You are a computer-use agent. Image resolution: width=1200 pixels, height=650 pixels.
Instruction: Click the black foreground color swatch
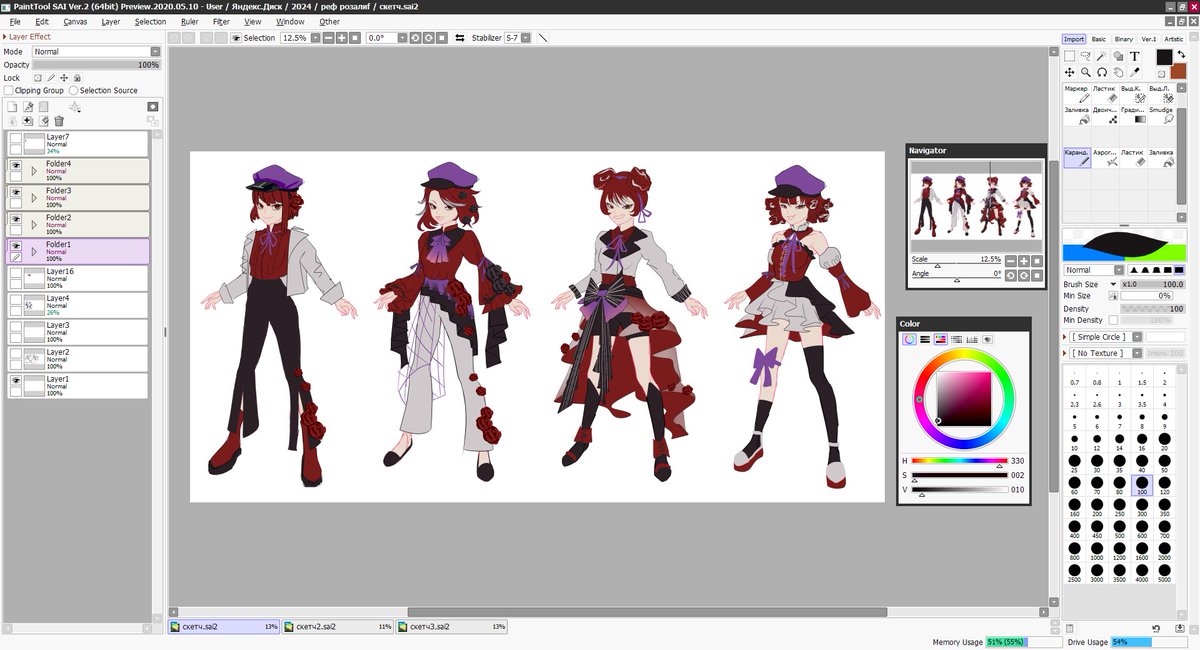tap(1165, 57)
